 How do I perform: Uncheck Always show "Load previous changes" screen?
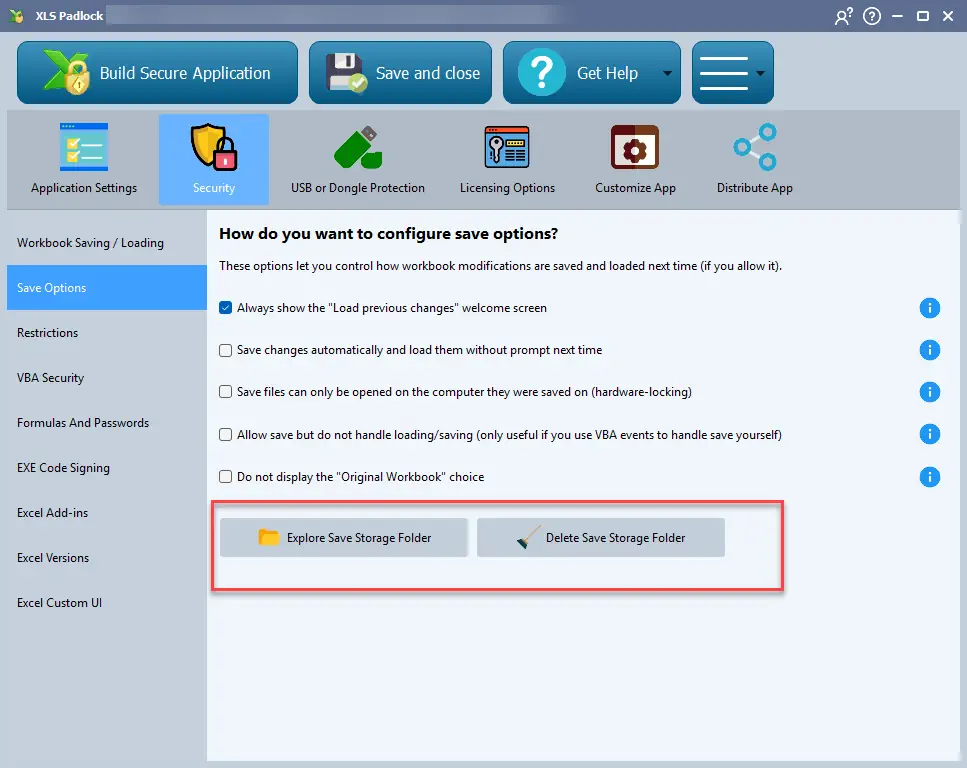pos(226,308)
